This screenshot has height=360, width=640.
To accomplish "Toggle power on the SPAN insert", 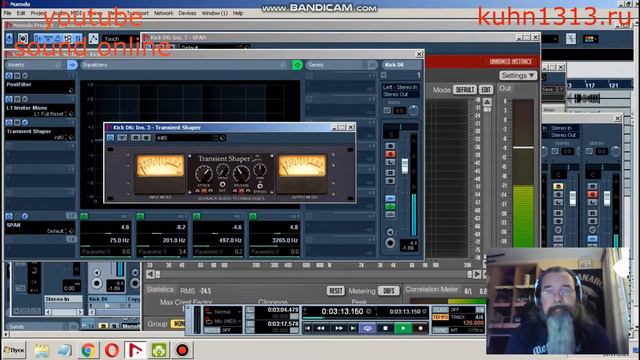I will (9, 216).
